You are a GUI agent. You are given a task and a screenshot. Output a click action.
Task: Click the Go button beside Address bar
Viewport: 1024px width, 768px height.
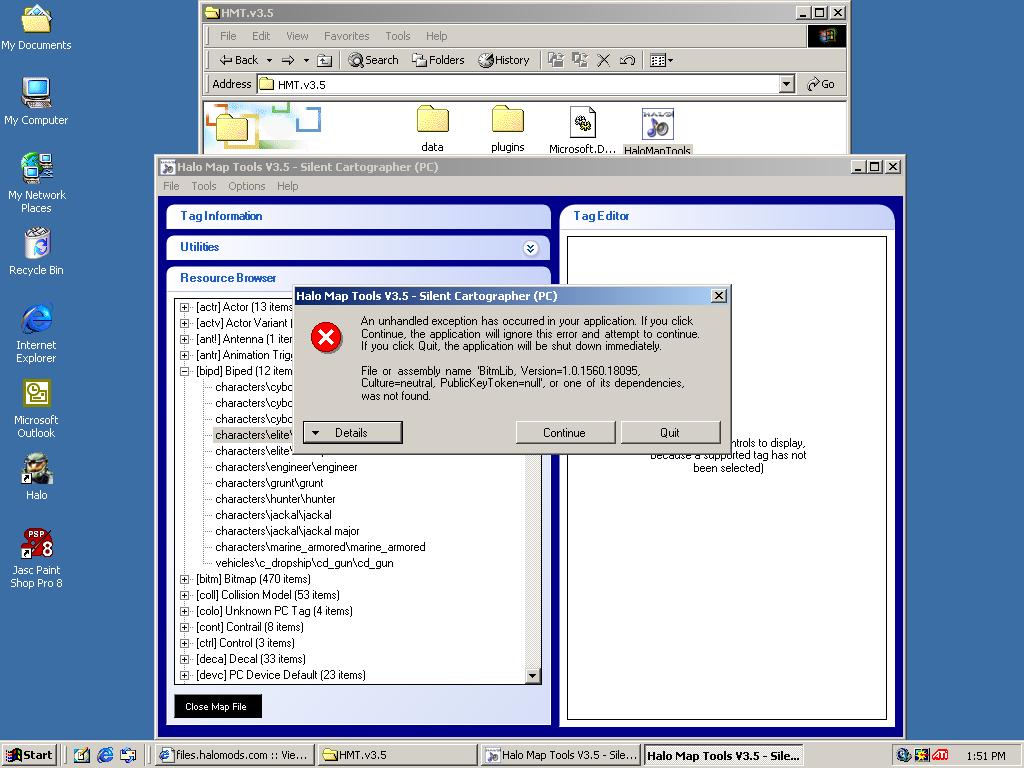822,84
